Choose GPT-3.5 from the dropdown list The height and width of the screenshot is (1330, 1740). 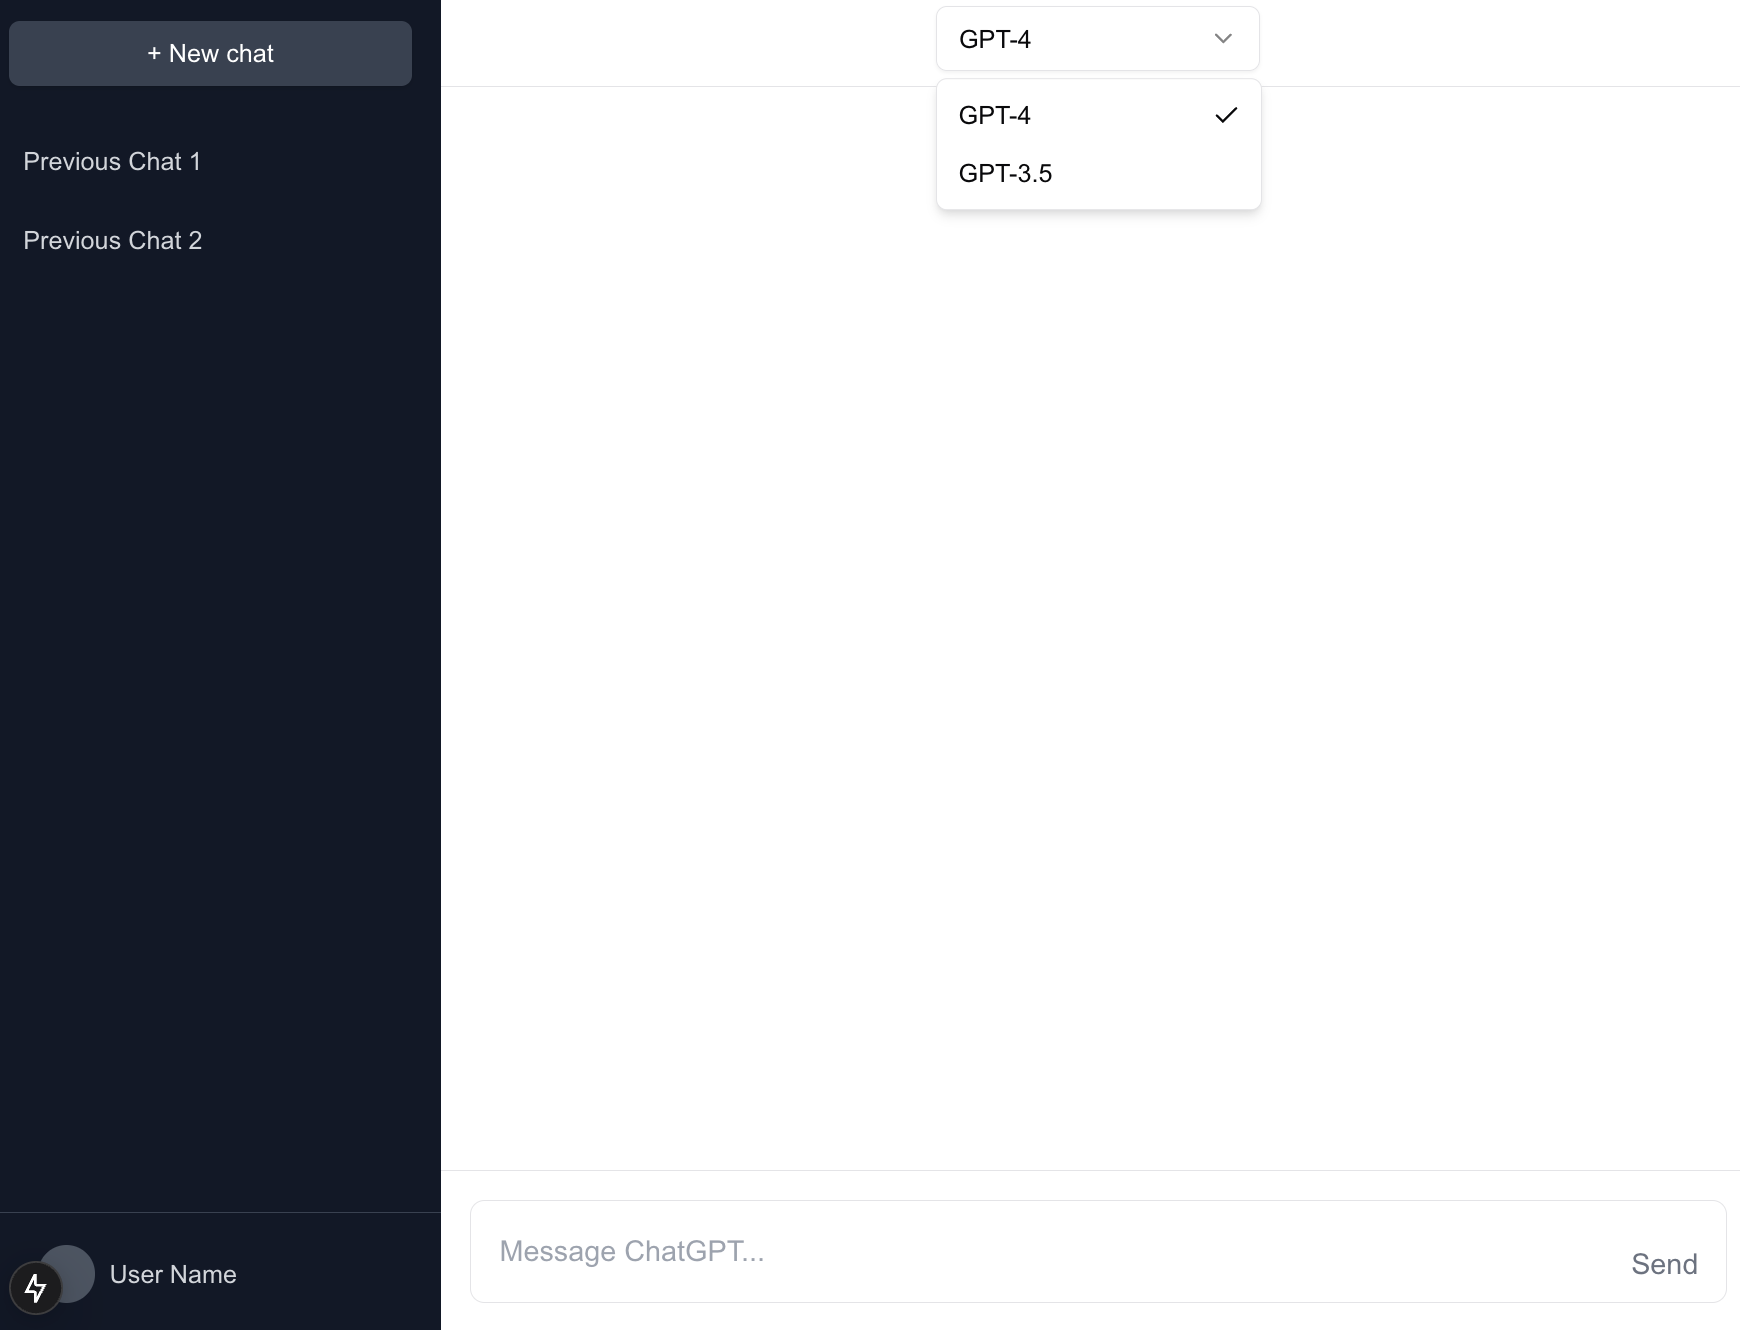(1098, 173)
